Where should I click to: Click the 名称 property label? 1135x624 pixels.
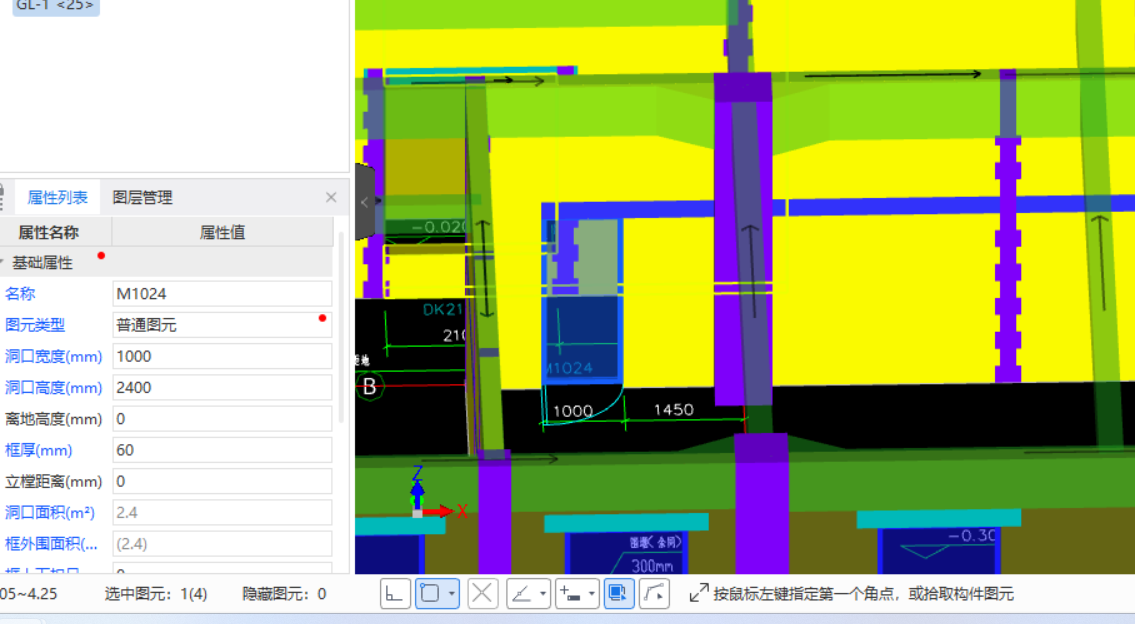[20, 294]
